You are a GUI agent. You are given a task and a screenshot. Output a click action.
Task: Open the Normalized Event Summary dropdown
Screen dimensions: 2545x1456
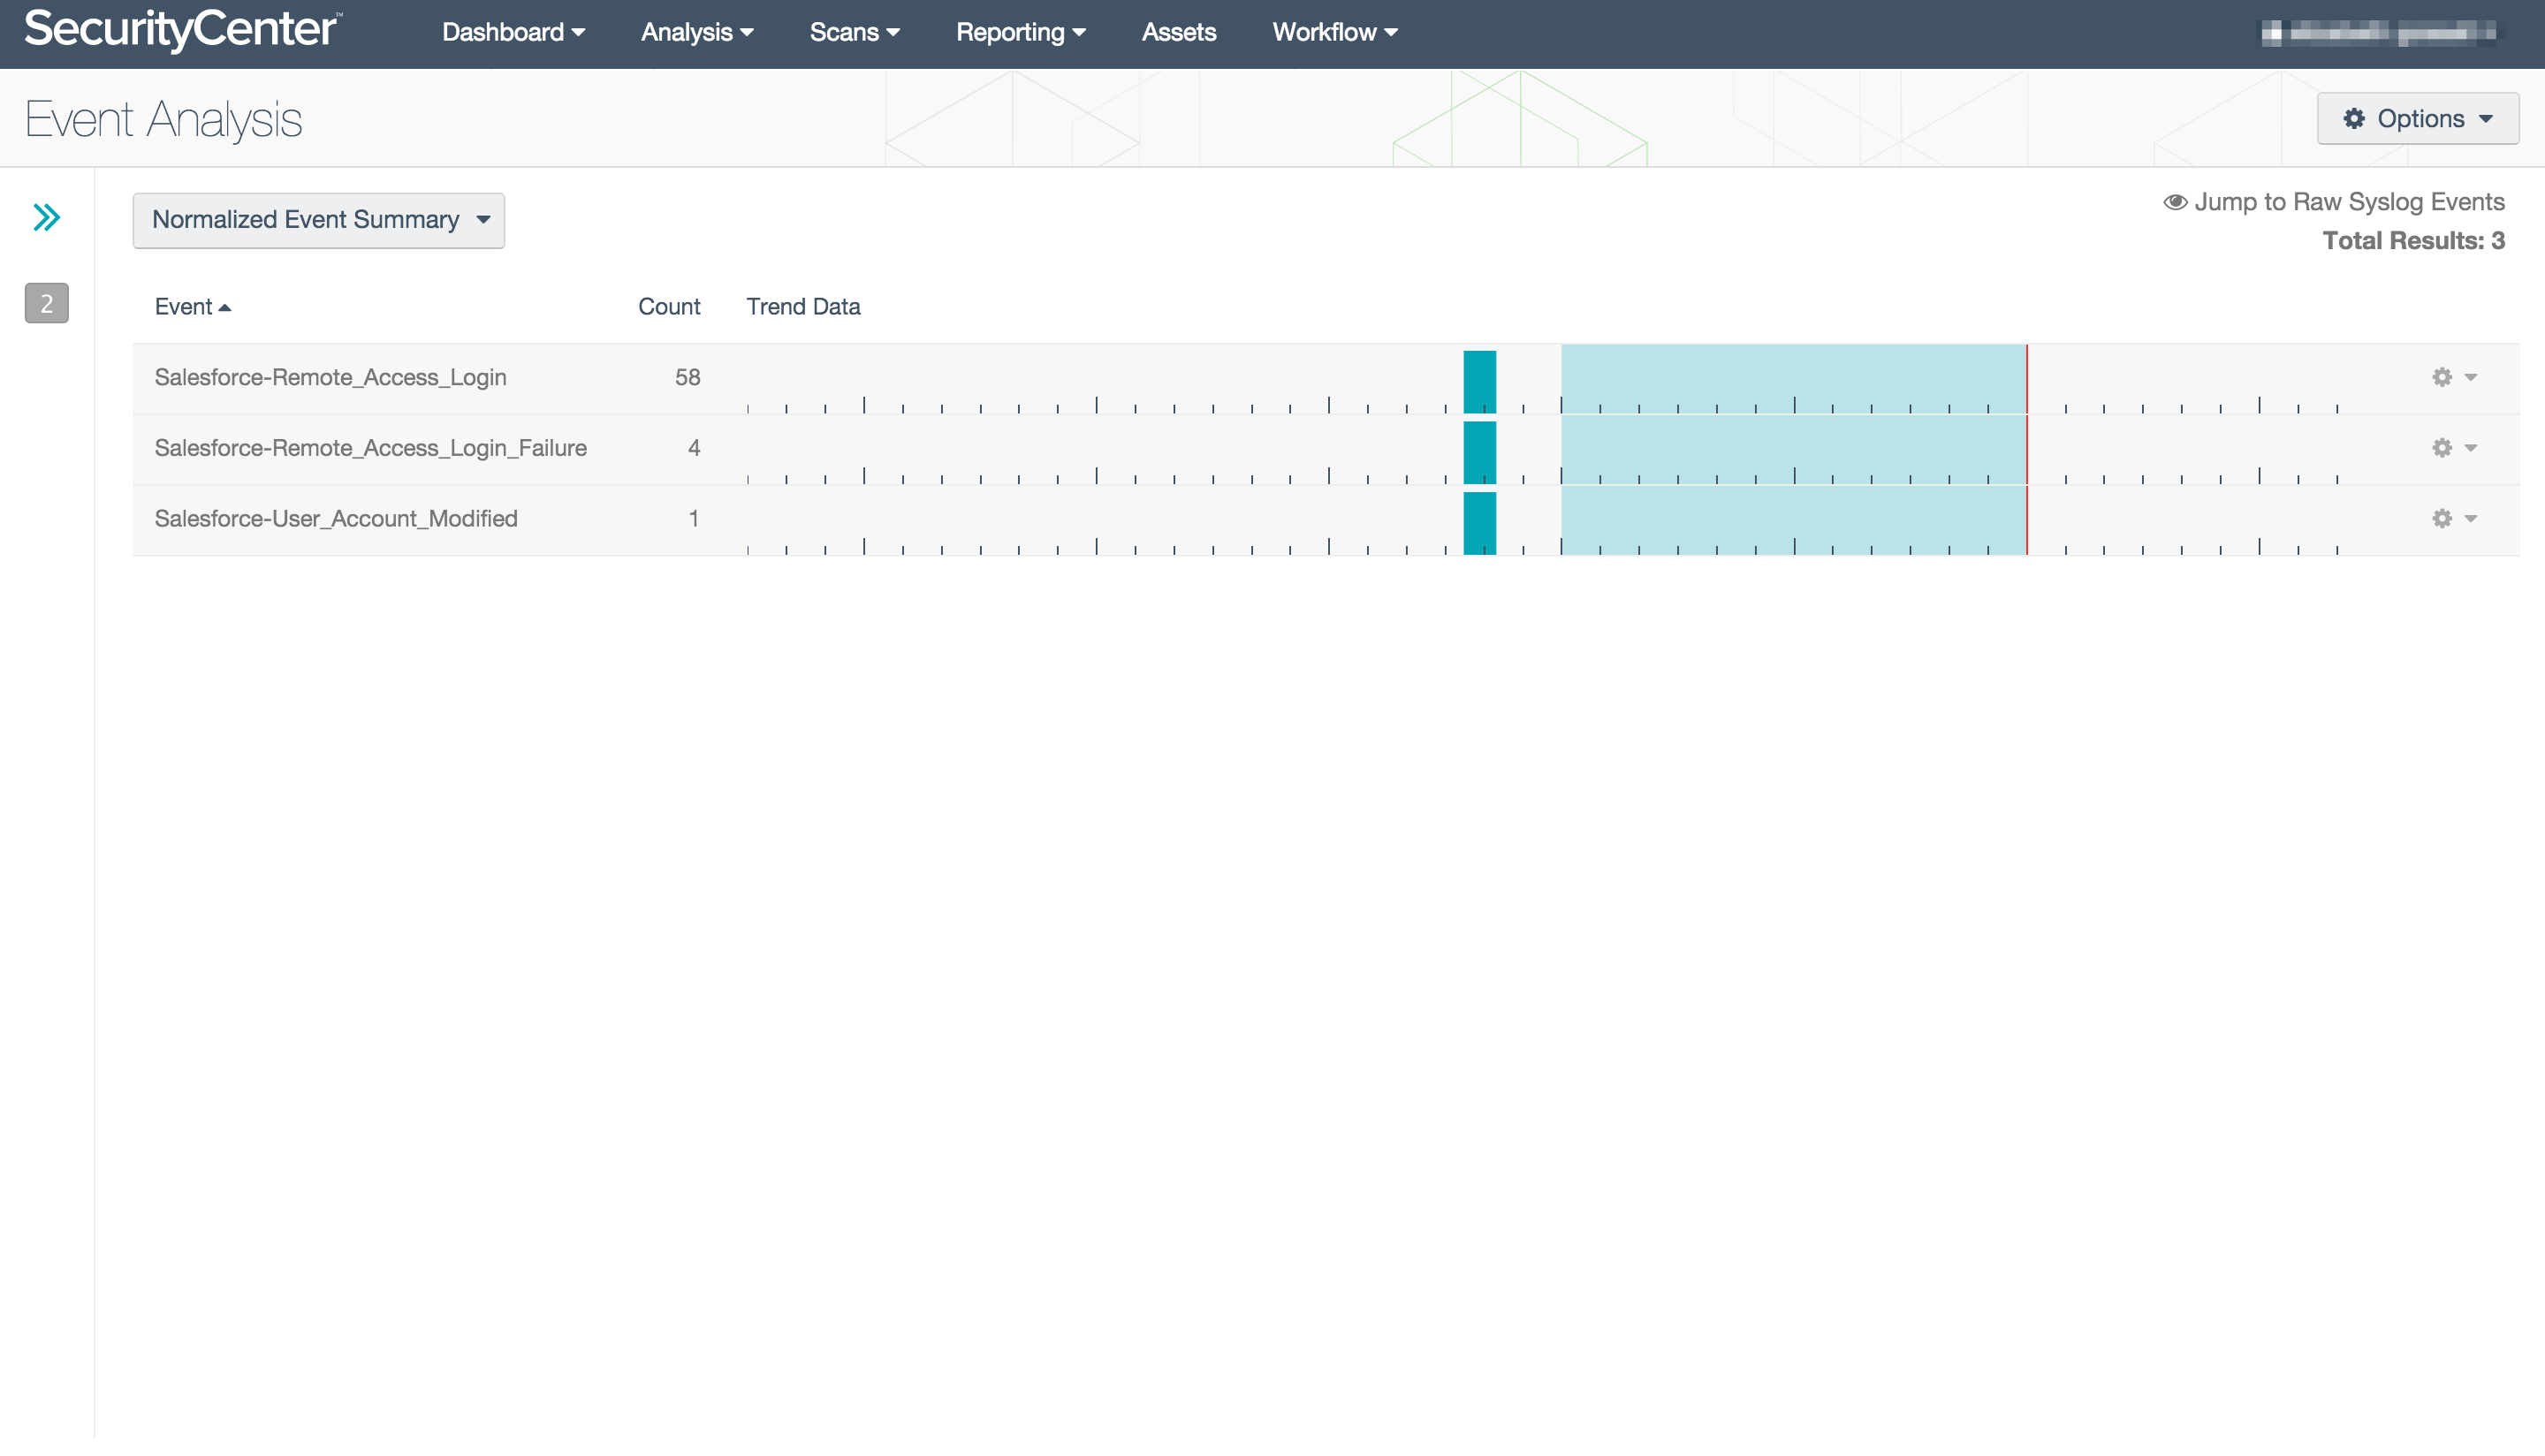(318, 219)
